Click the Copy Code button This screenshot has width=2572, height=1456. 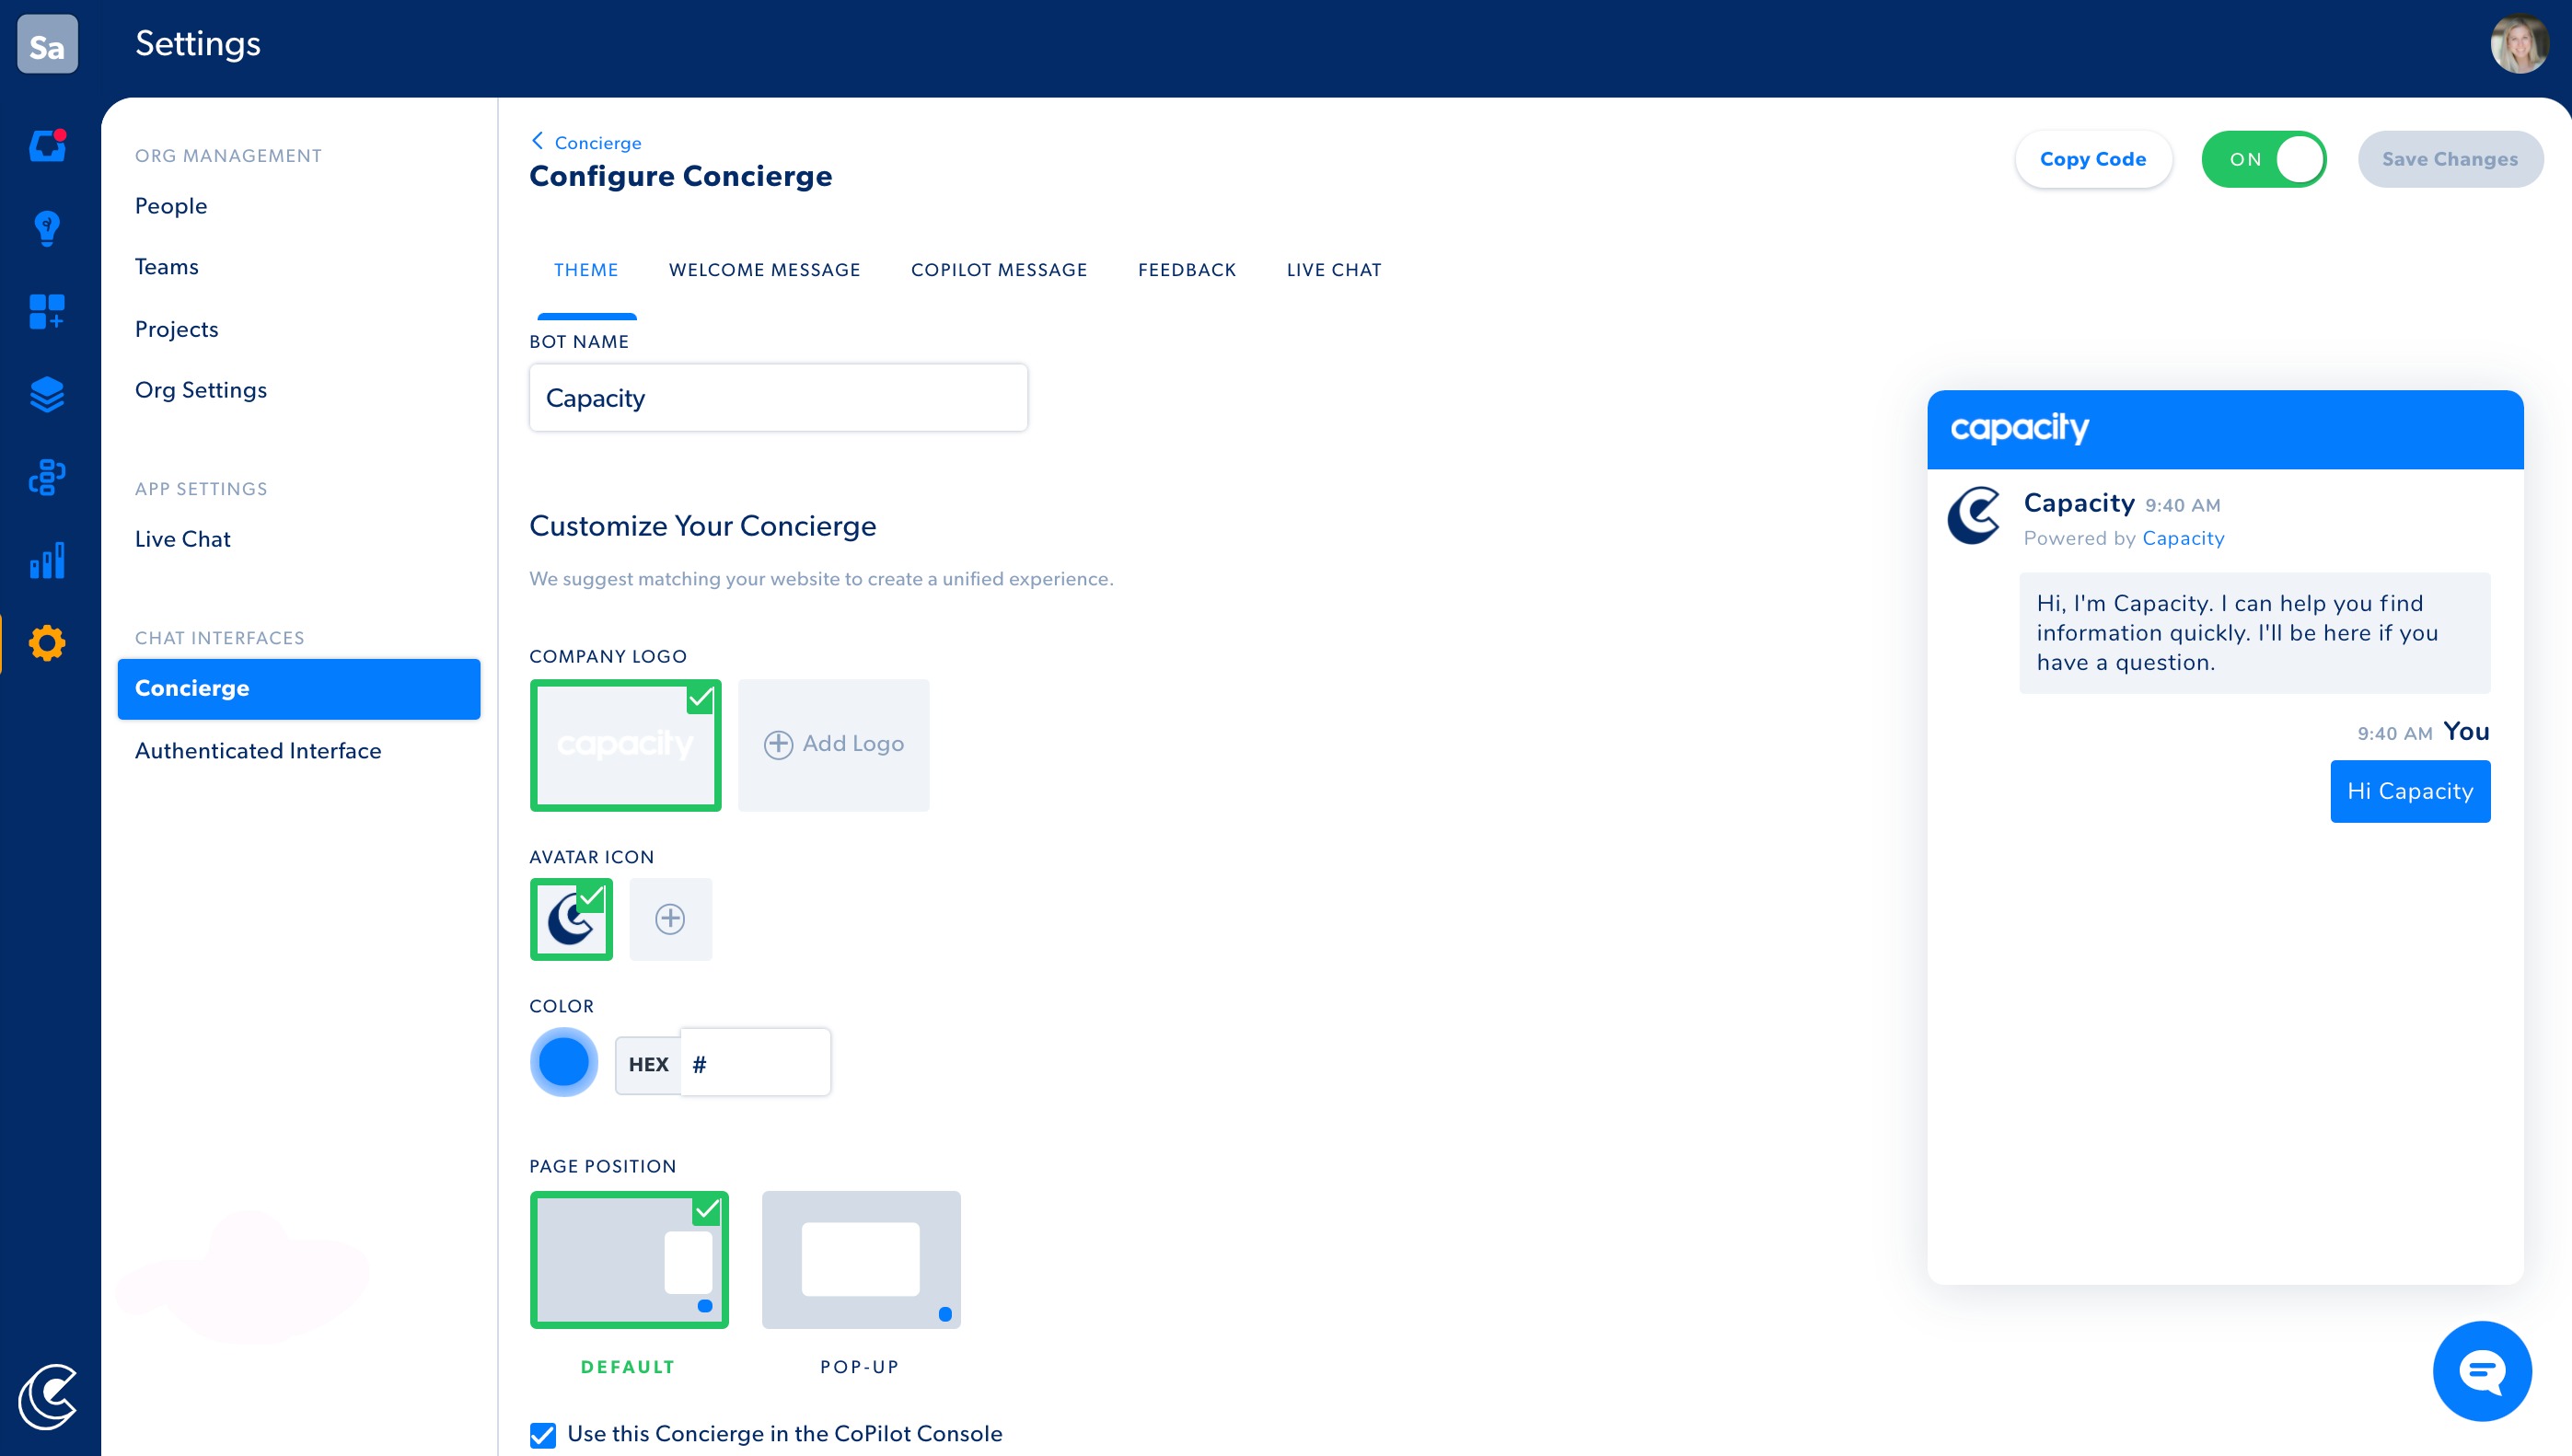[x=2092, y=159]
